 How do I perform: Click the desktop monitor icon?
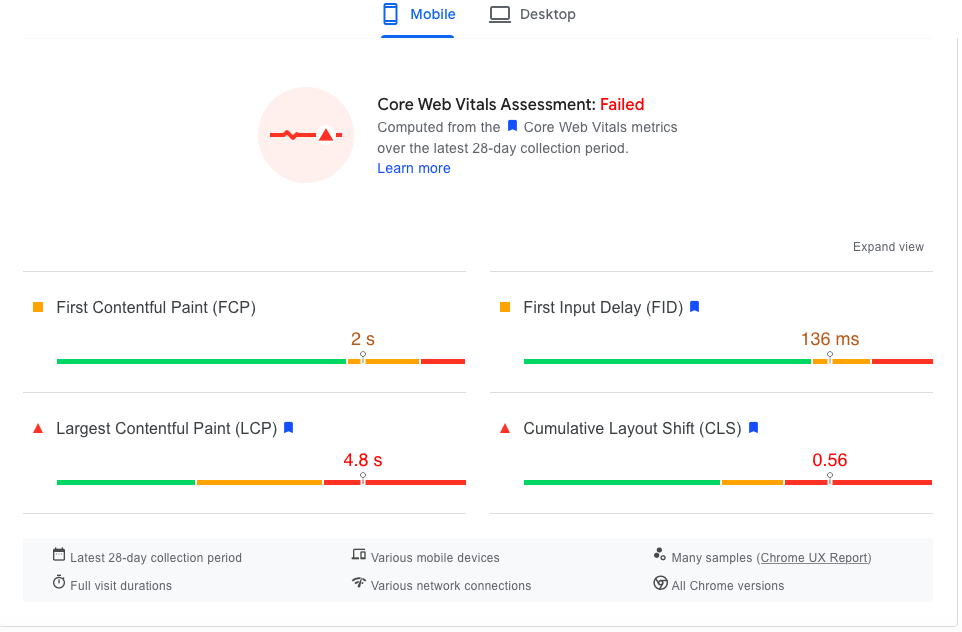pos(499,14)
